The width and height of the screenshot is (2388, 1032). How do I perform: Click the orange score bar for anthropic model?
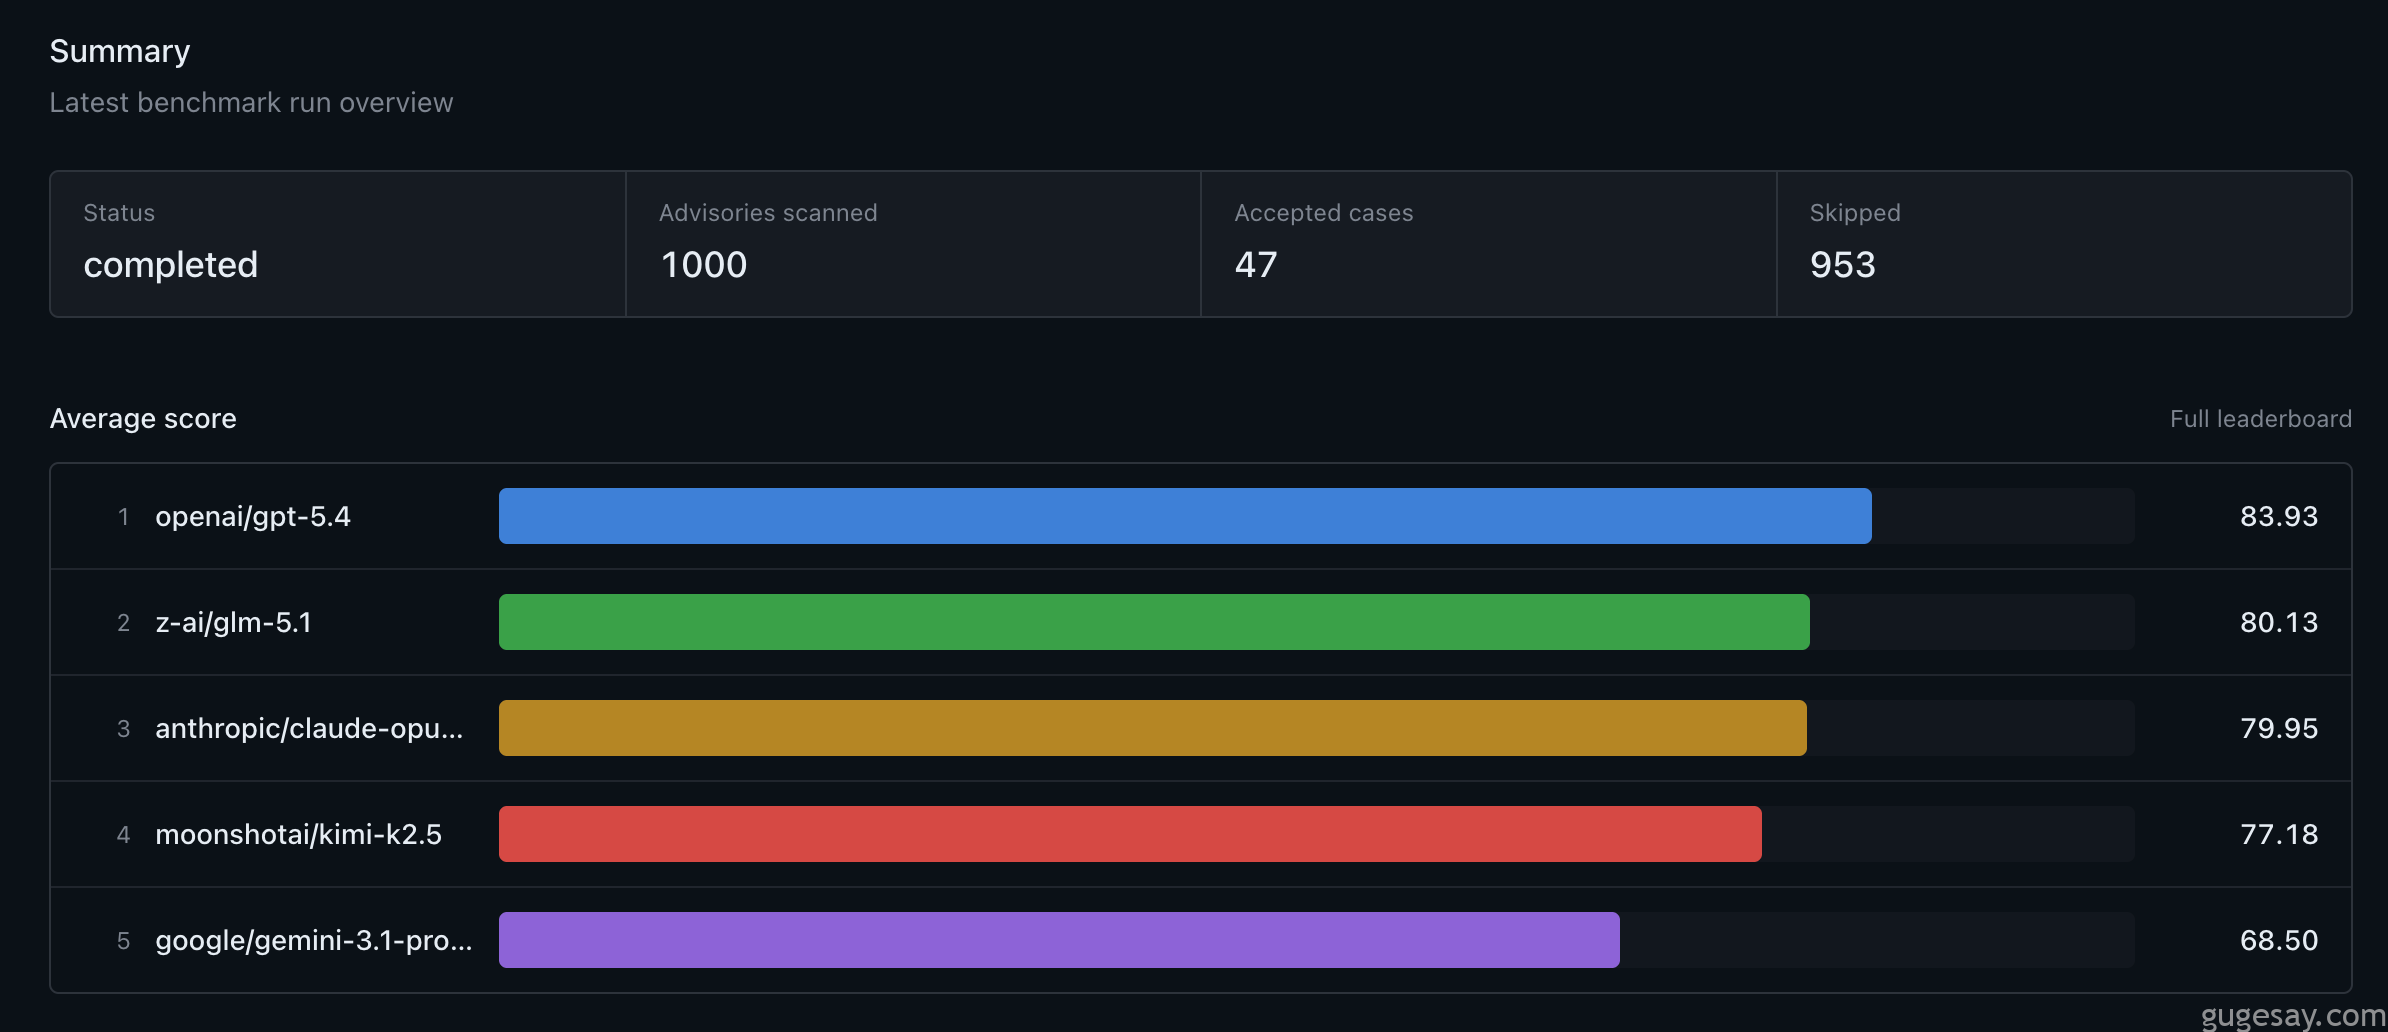1152,728
